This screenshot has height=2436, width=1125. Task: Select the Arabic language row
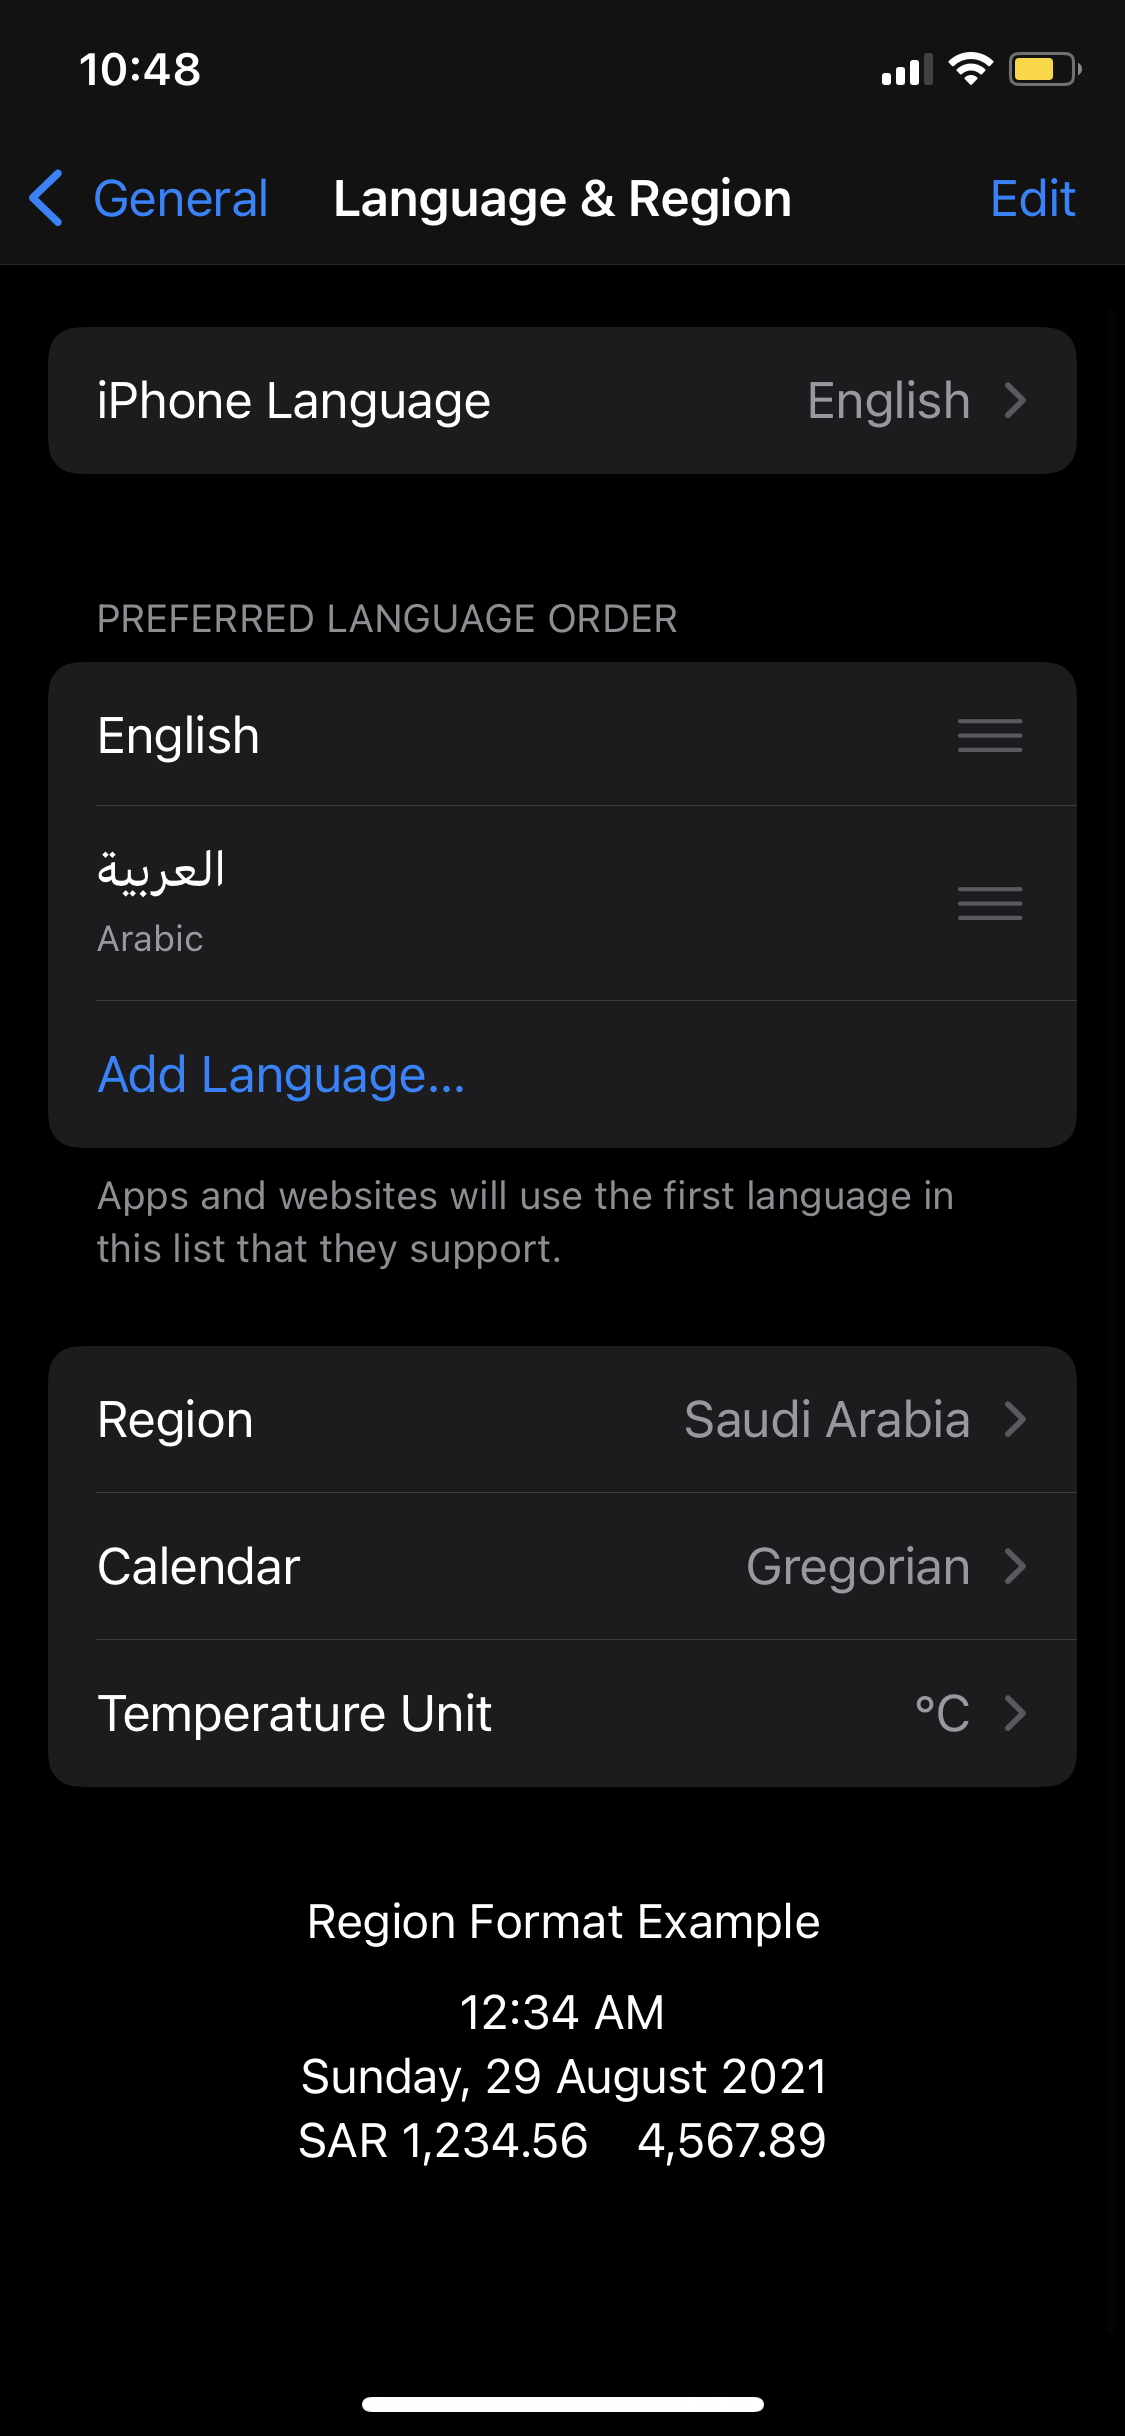[562, 903]
